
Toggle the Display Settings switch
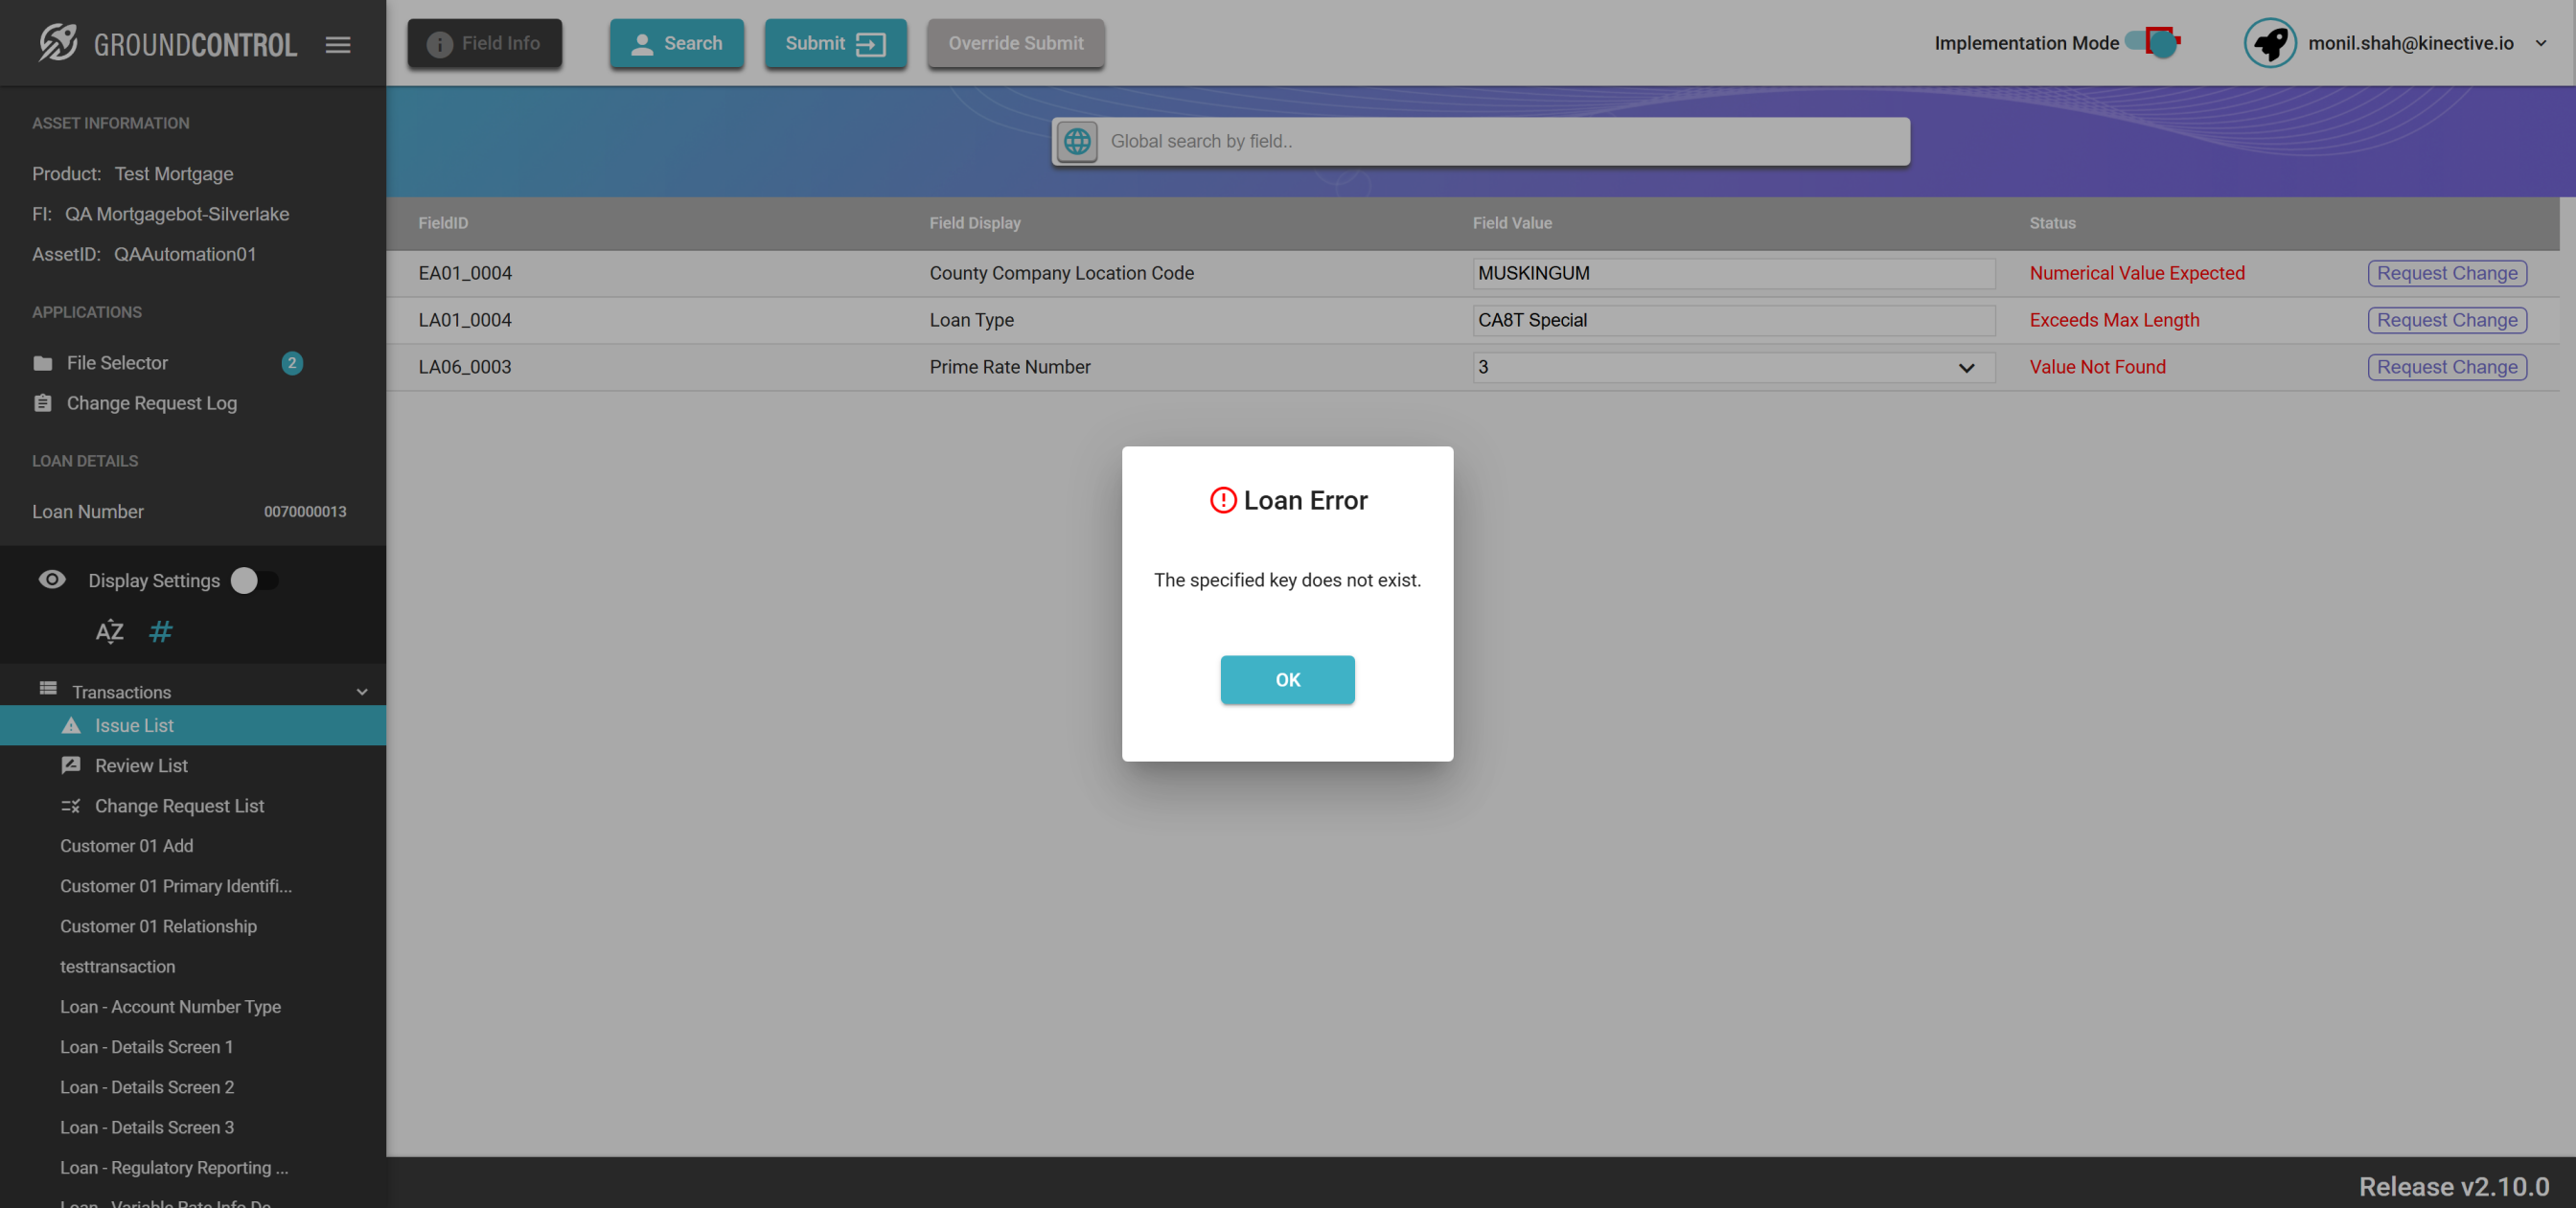pyautogui.click(x=254, y=580)
